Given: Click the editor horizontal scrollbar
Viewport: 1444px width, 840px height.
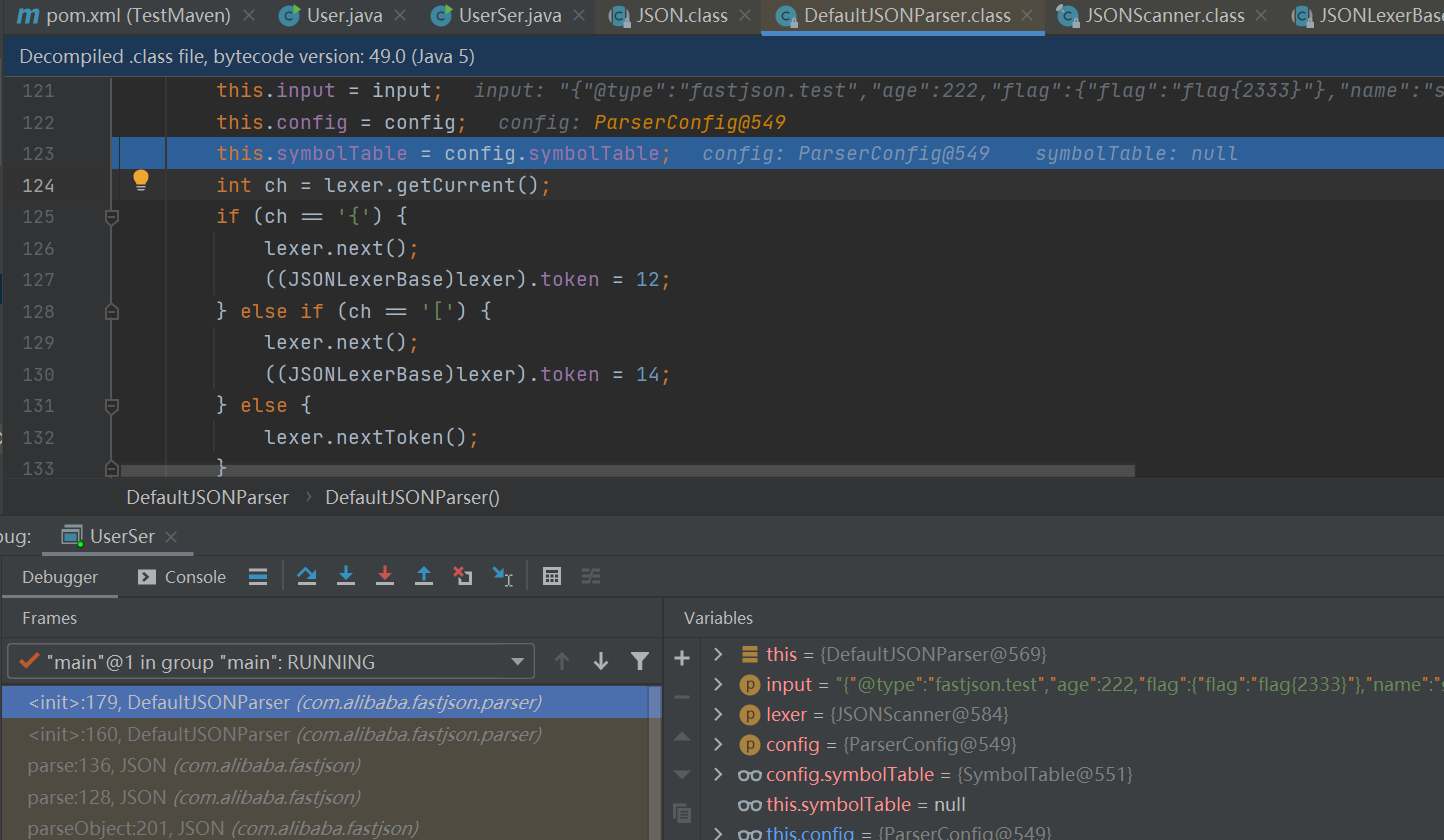Looking at the screenshot, I should (626, 469).
